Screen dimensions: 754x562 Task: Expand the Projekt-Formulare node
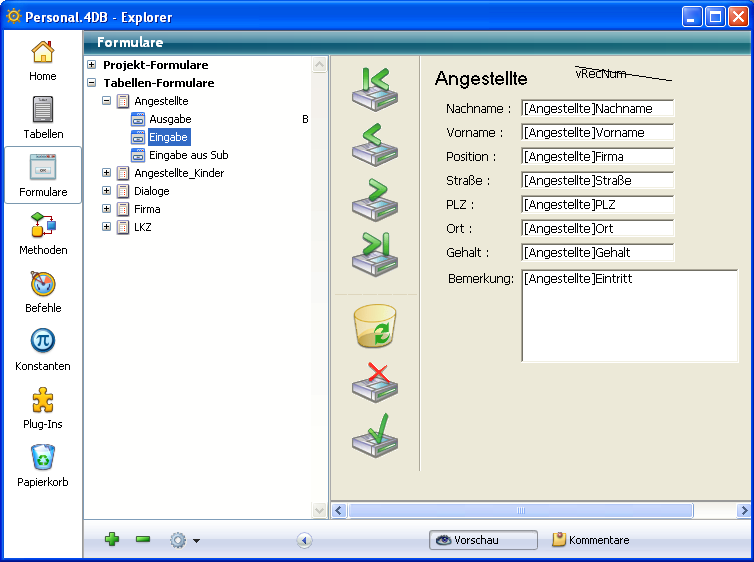click(x=92, y=65)
